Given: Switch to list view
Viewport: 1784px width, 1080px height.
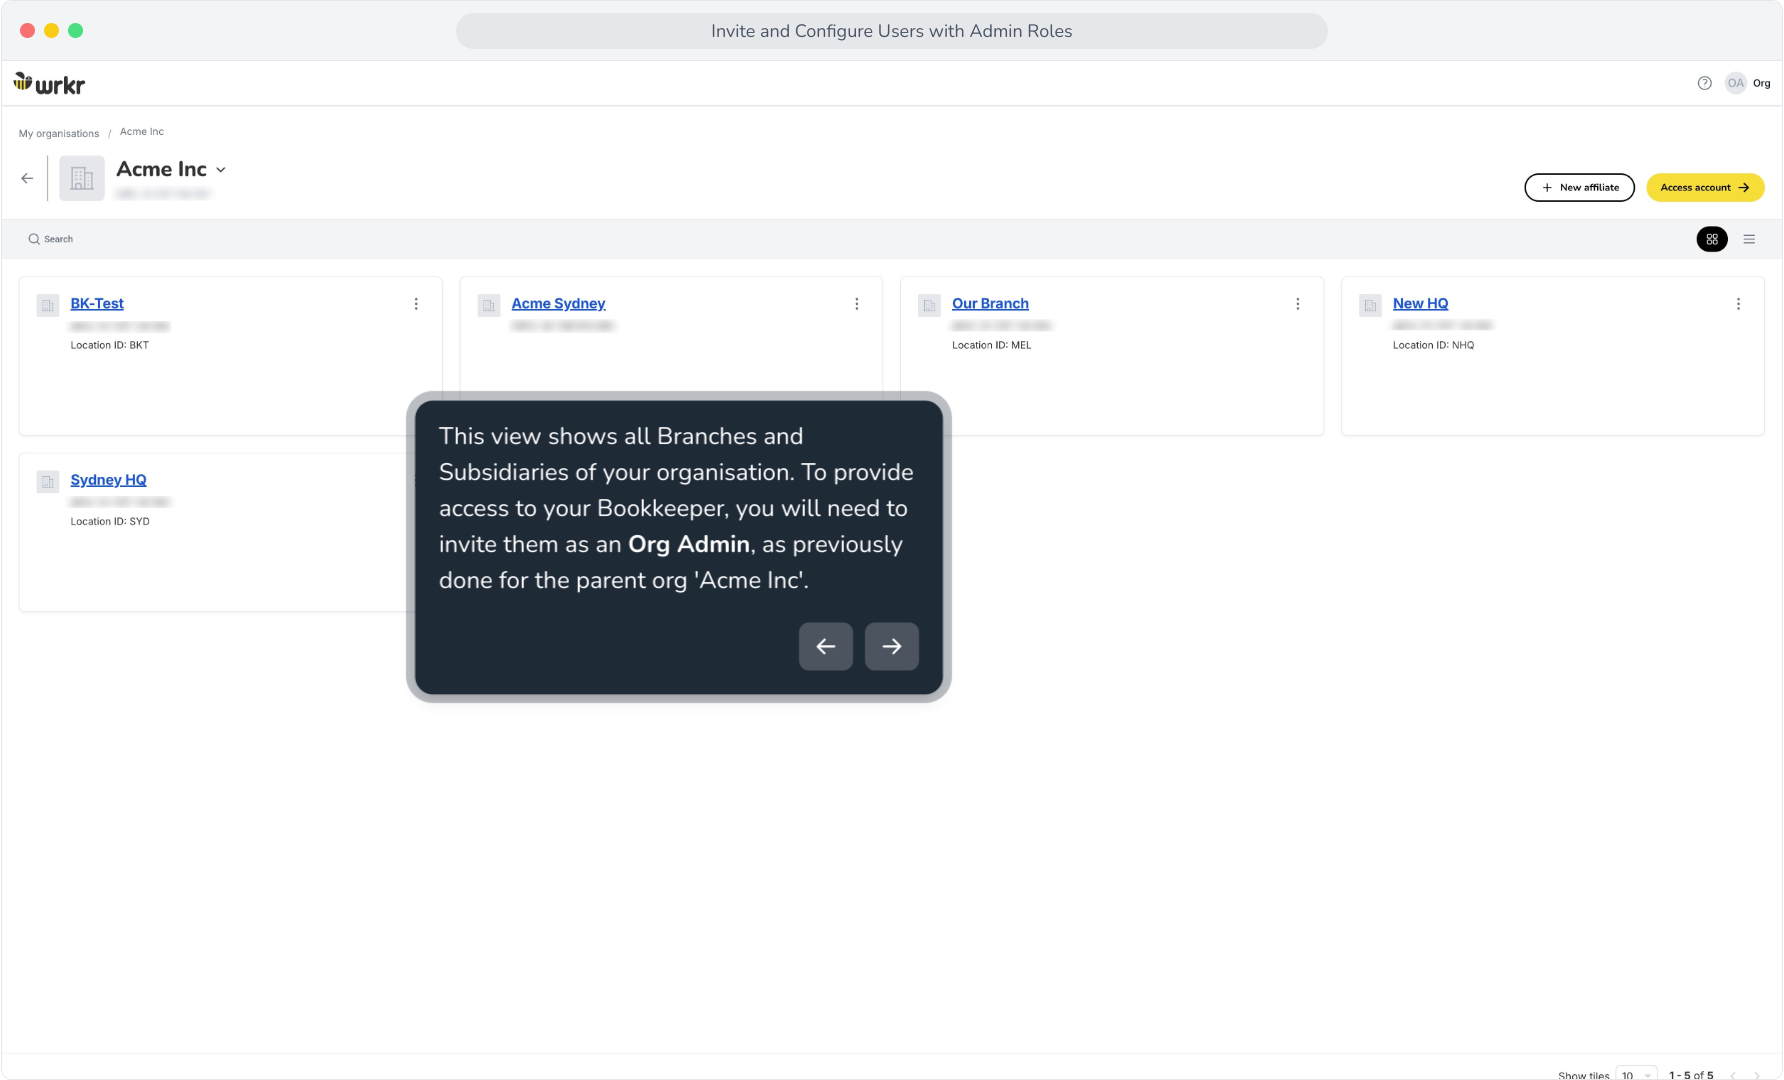Looking at the screenshot, I should 1749,239.
